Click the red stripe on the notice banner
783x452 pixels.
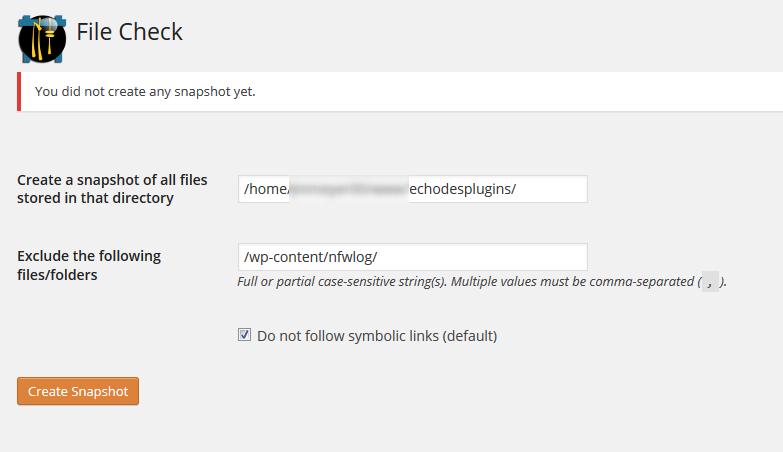tap(19, 91)
